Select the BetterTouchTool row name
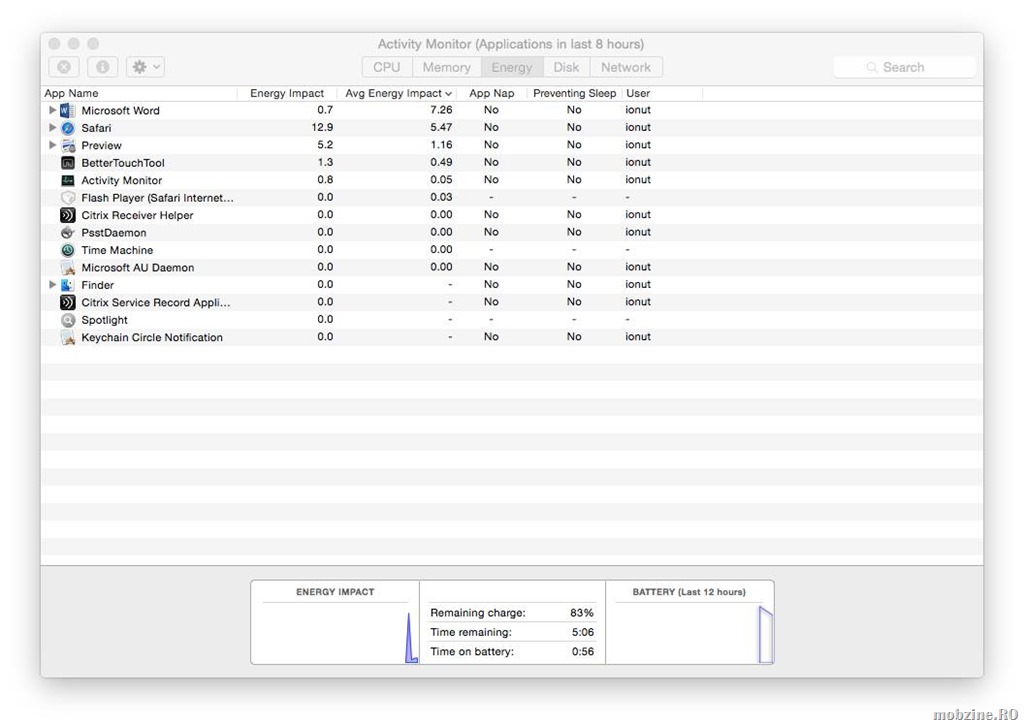1024x726 pixels. (x=123, y=163)
